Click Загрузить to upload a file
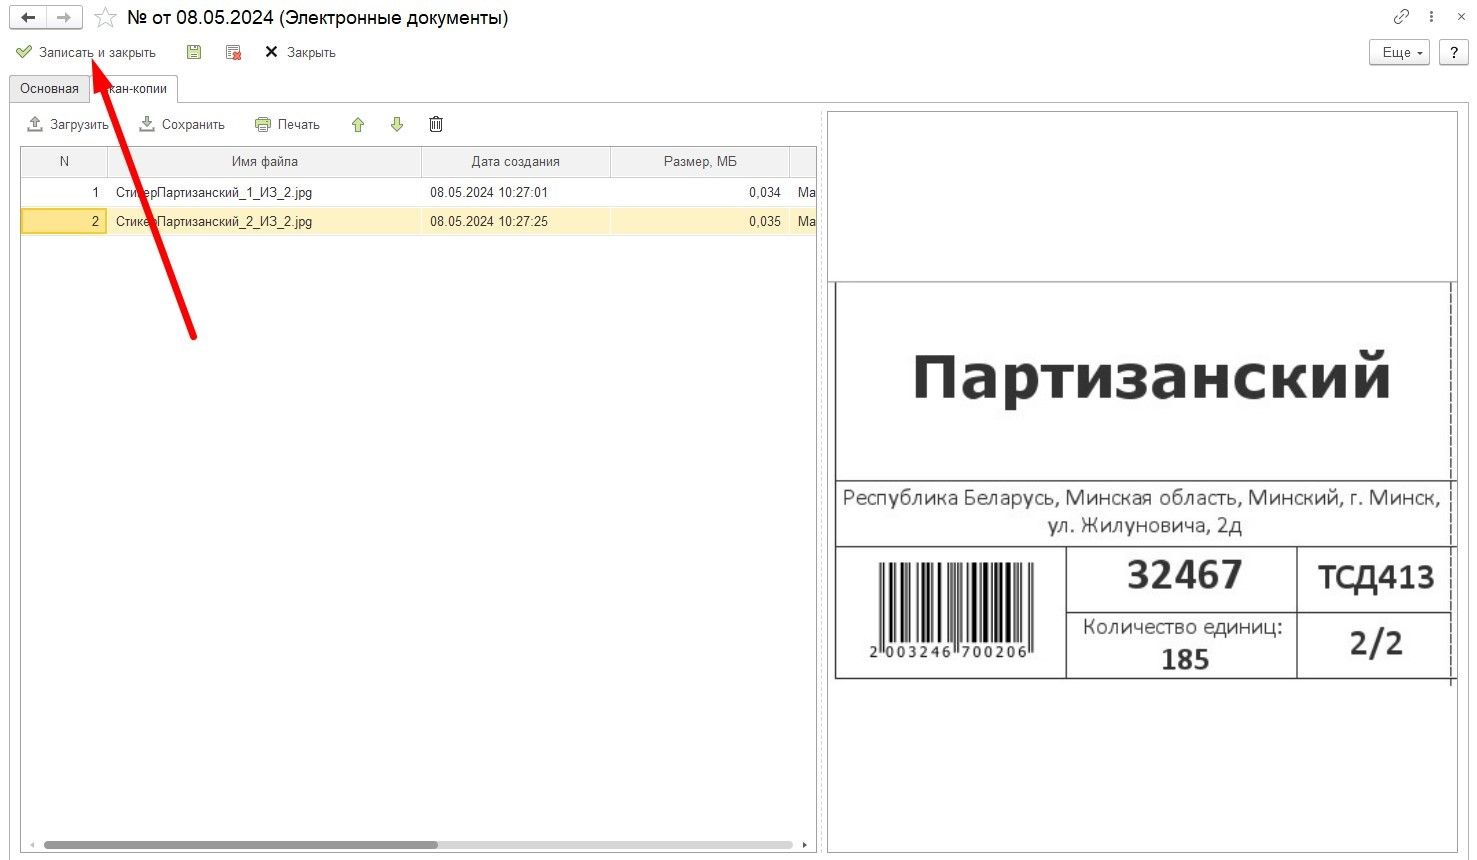The image size is (1477, 860). pyautogui.click(x=68, y=125)
